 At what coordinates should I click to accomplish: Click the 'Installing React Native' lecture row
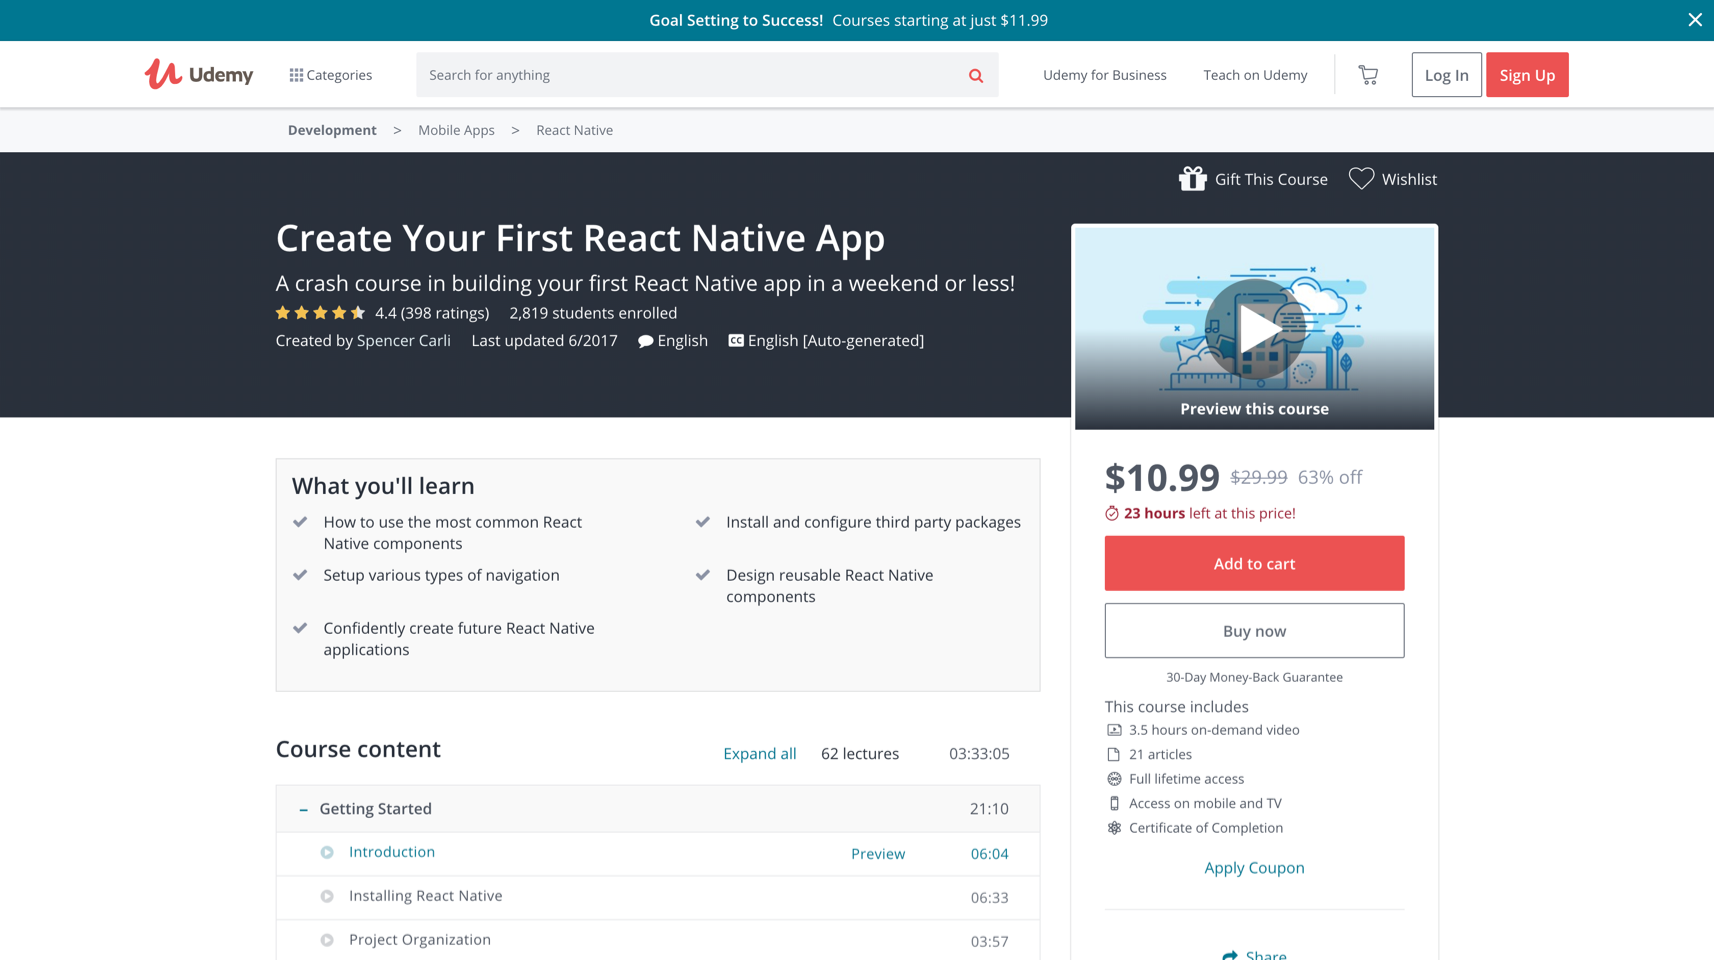(658, 897)
